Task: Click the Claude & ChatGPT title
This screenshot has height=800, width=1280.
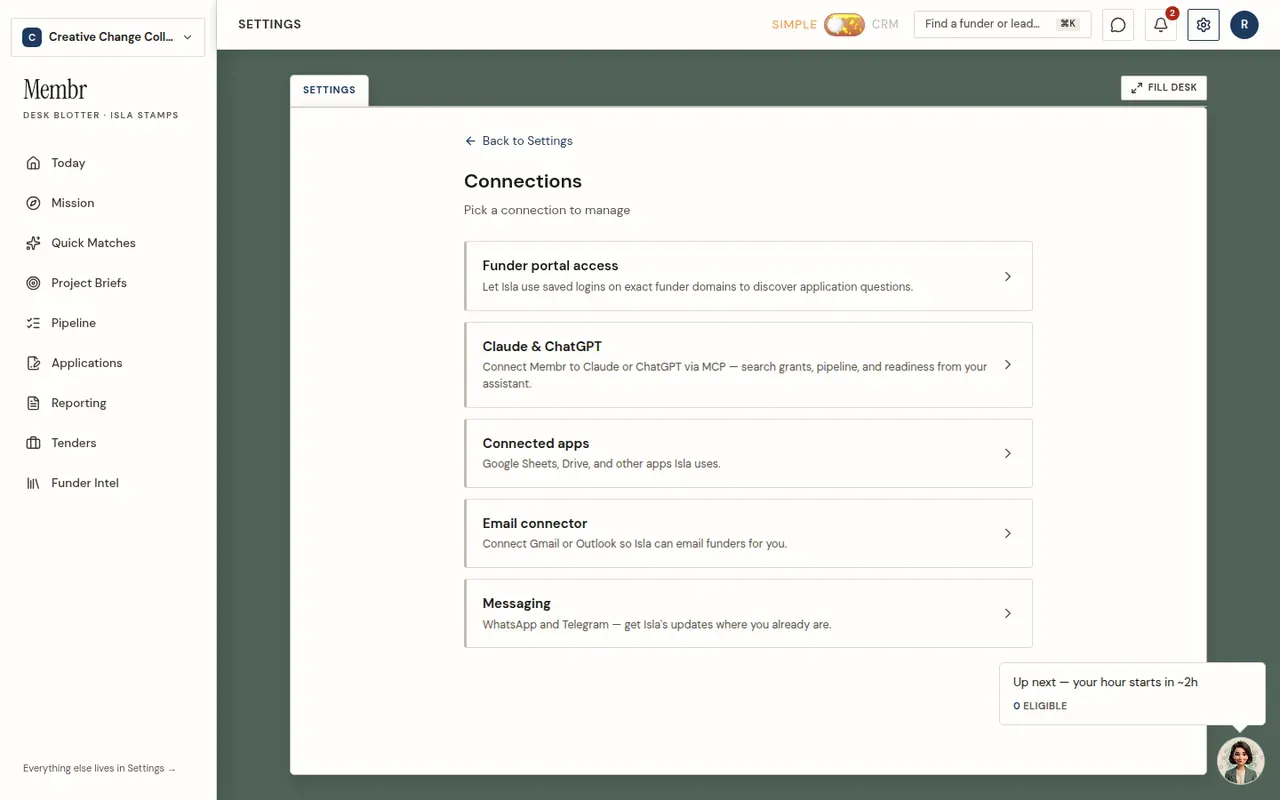Action: click(x=542, y=347)
